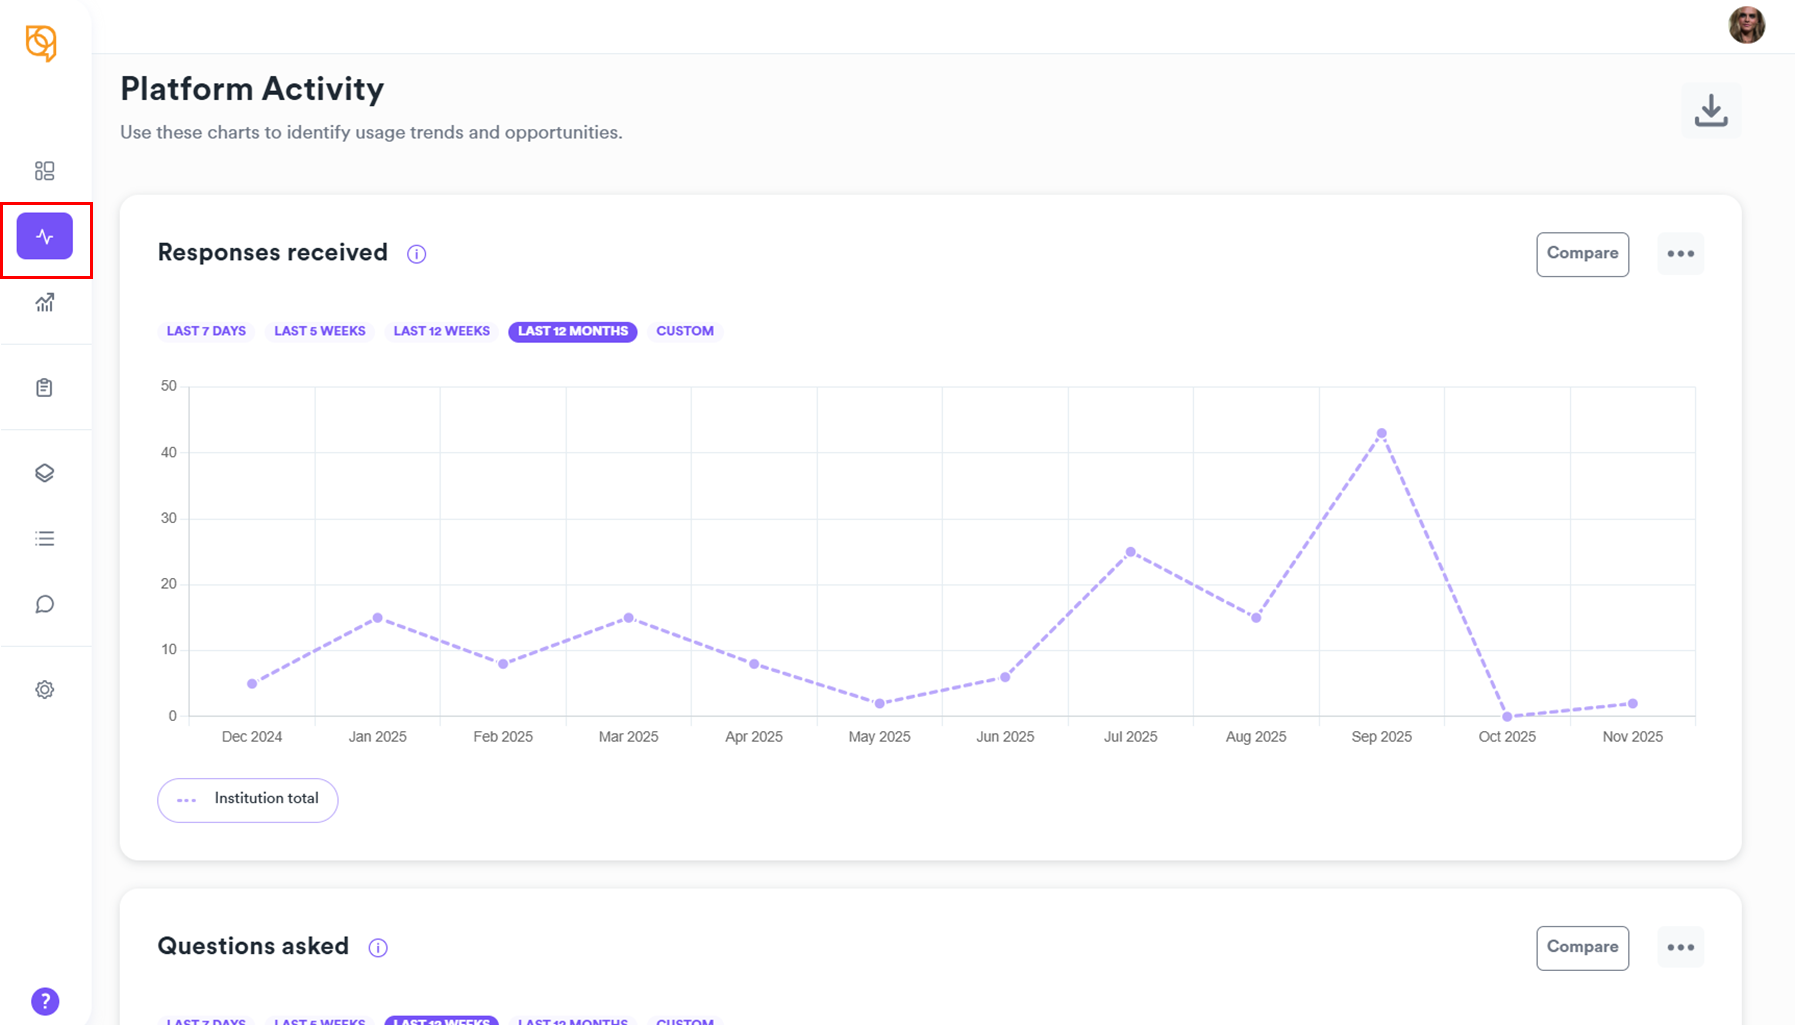Show info for Questions asked
The height and width of the screenshot is (1025, 1795).
[378, 948]
